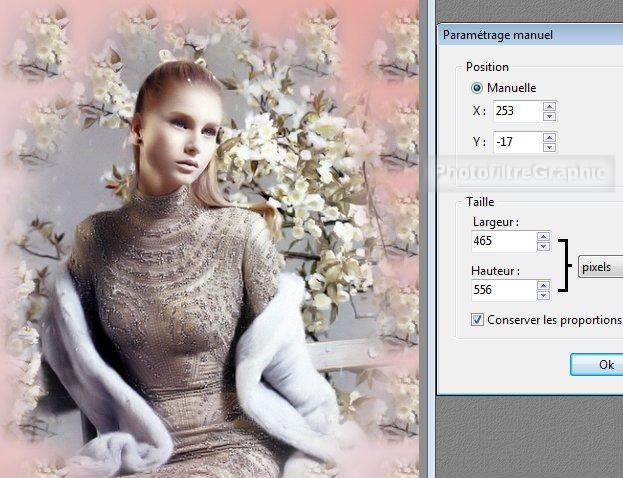Toggle Conserver les proportions checkbox
The height and width of the screenshot is (478, 623).
(477, 320)
